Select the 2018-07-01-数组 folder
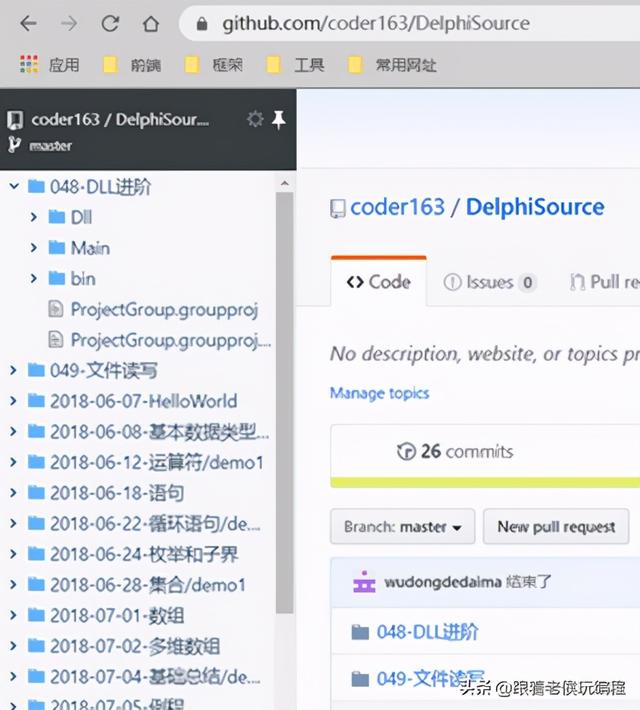This screenshot has height=710, width=640. [x=117, y=616]
